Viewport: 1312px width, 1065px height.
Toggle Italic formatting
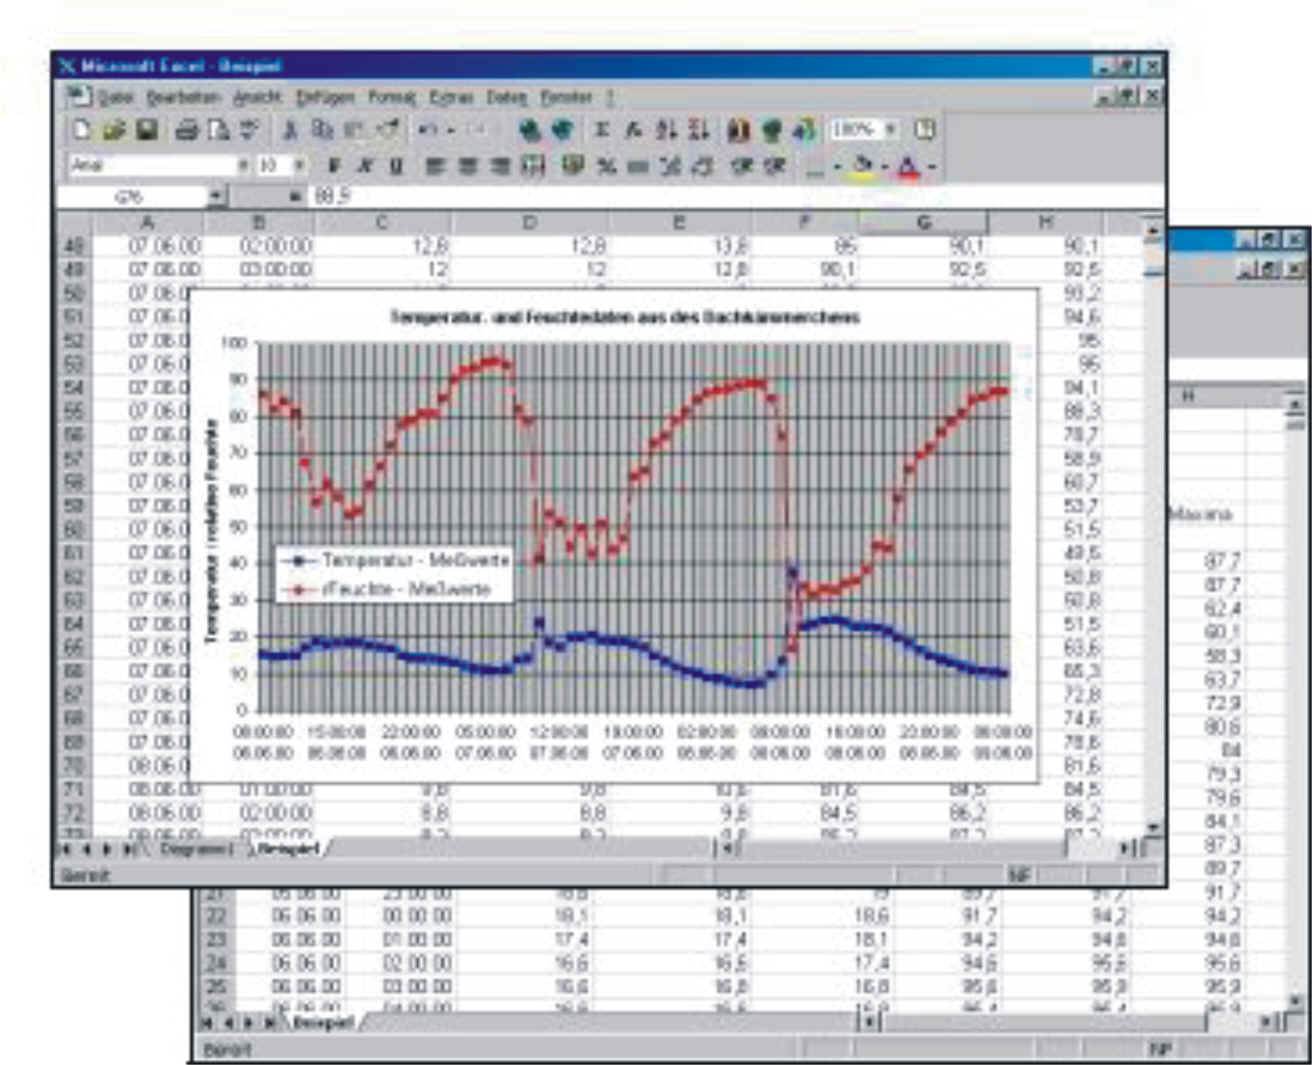coord(365,166)
